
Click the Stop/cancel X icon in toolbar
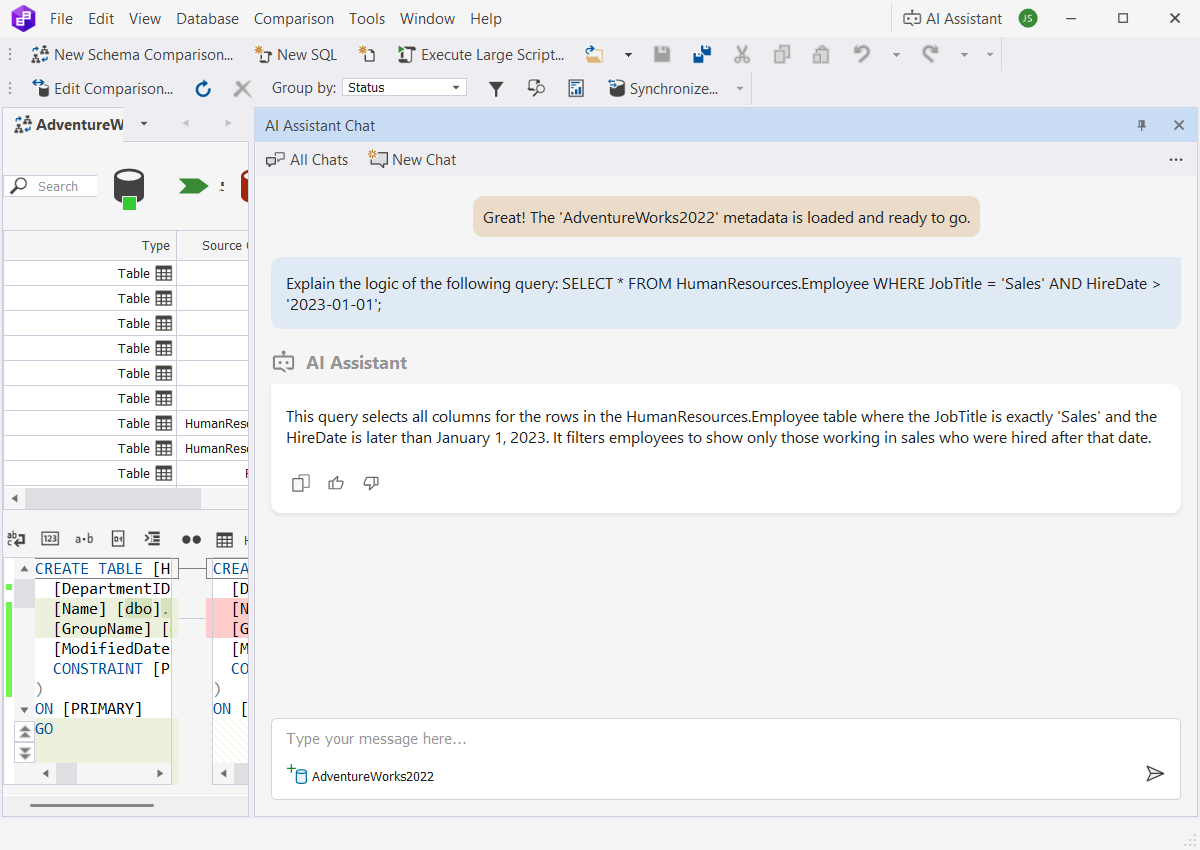242,88
